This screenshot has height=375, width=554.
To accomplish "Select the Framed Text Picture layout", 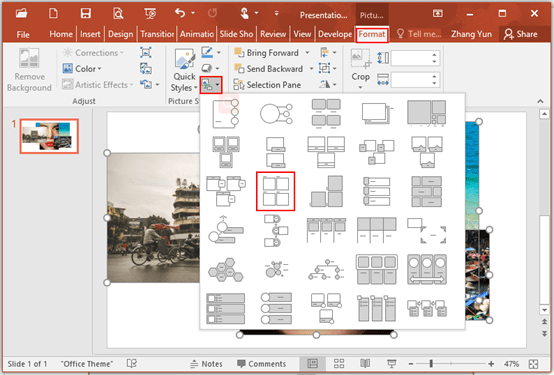I will coord(426,230).
